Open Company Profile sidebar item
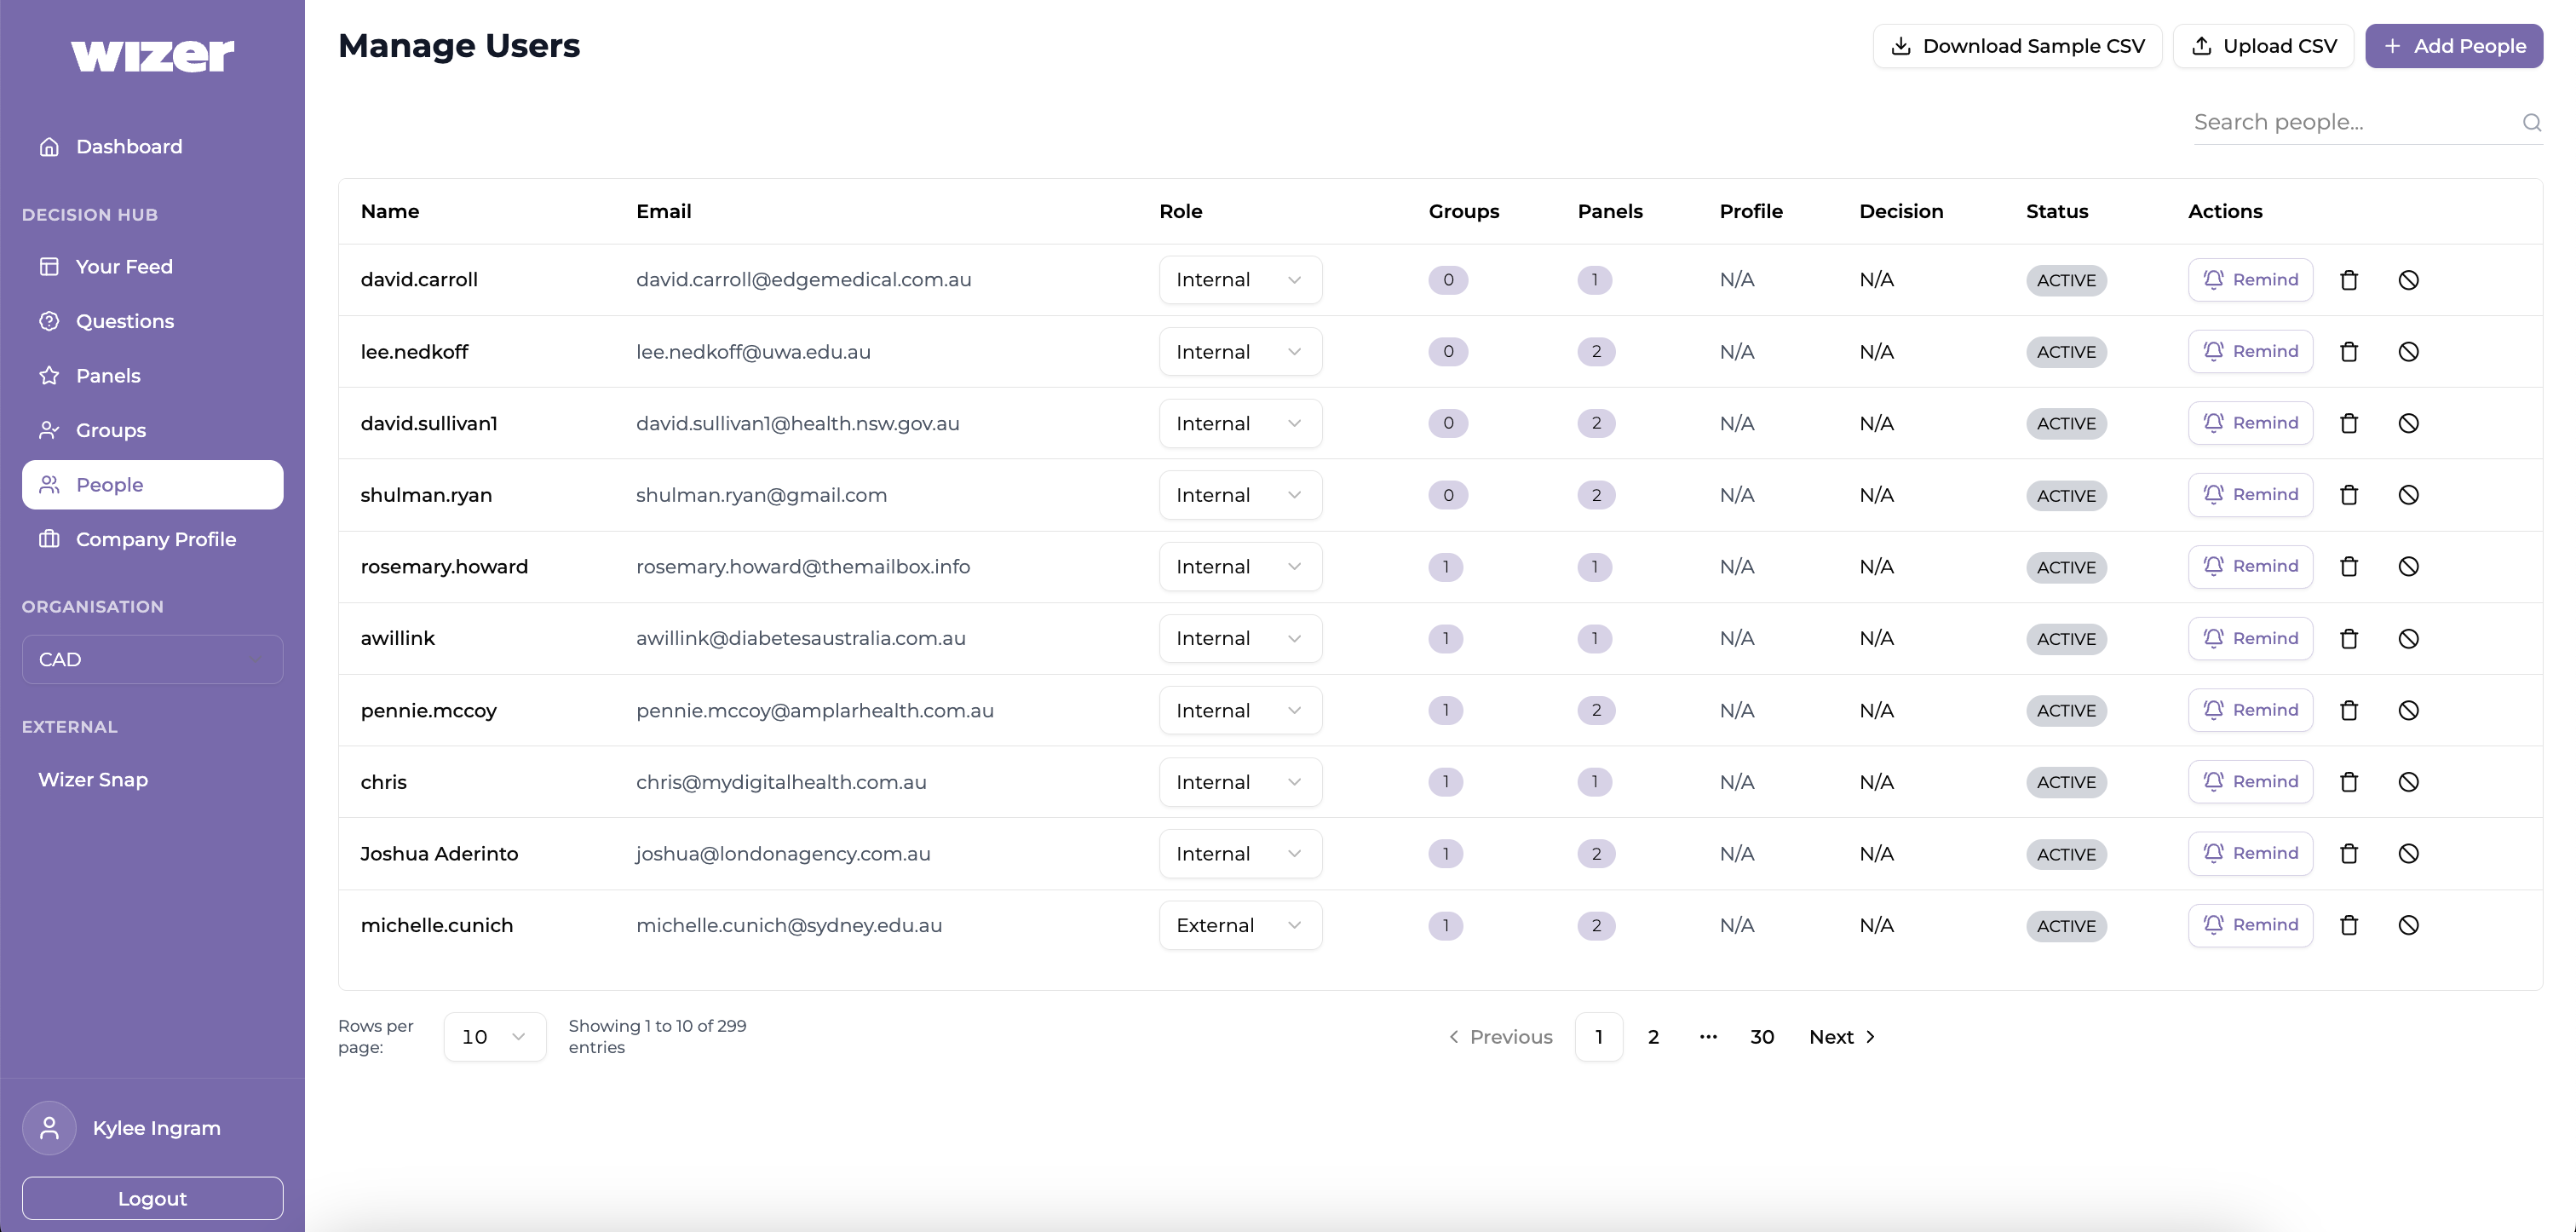 (x=156, y=540)
